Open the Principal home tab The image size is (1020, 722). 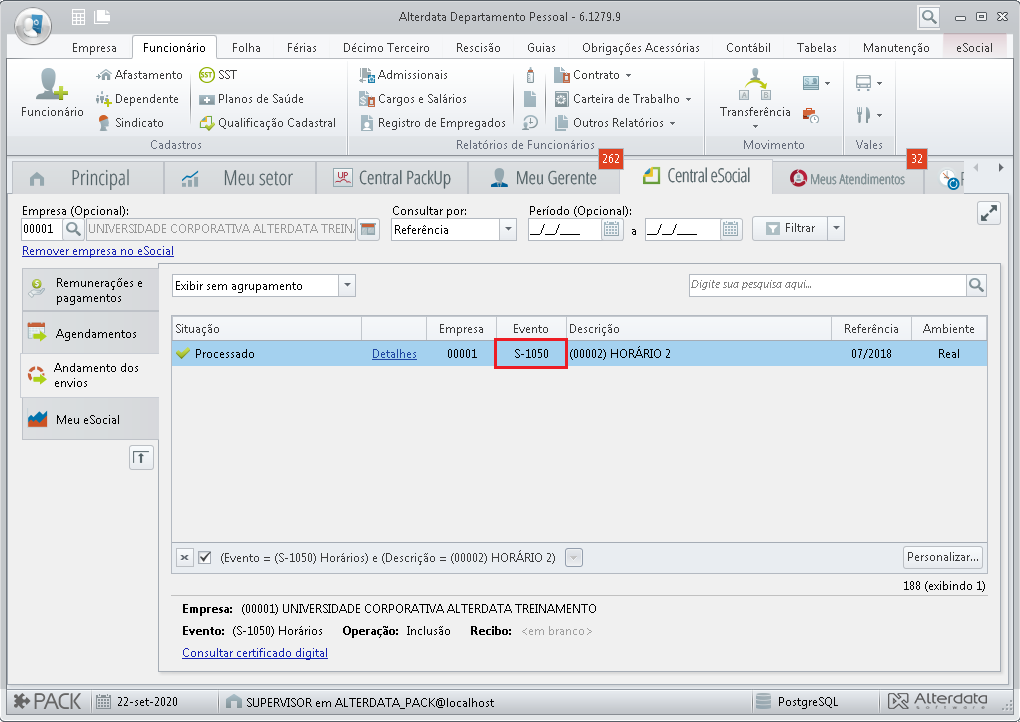pyautogui.click(x=87, y=178)
